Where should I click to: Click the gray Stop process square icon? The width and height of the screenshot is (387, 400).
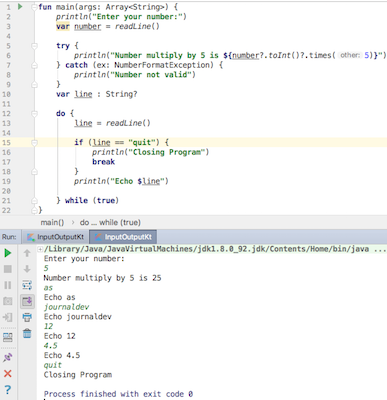8,269
